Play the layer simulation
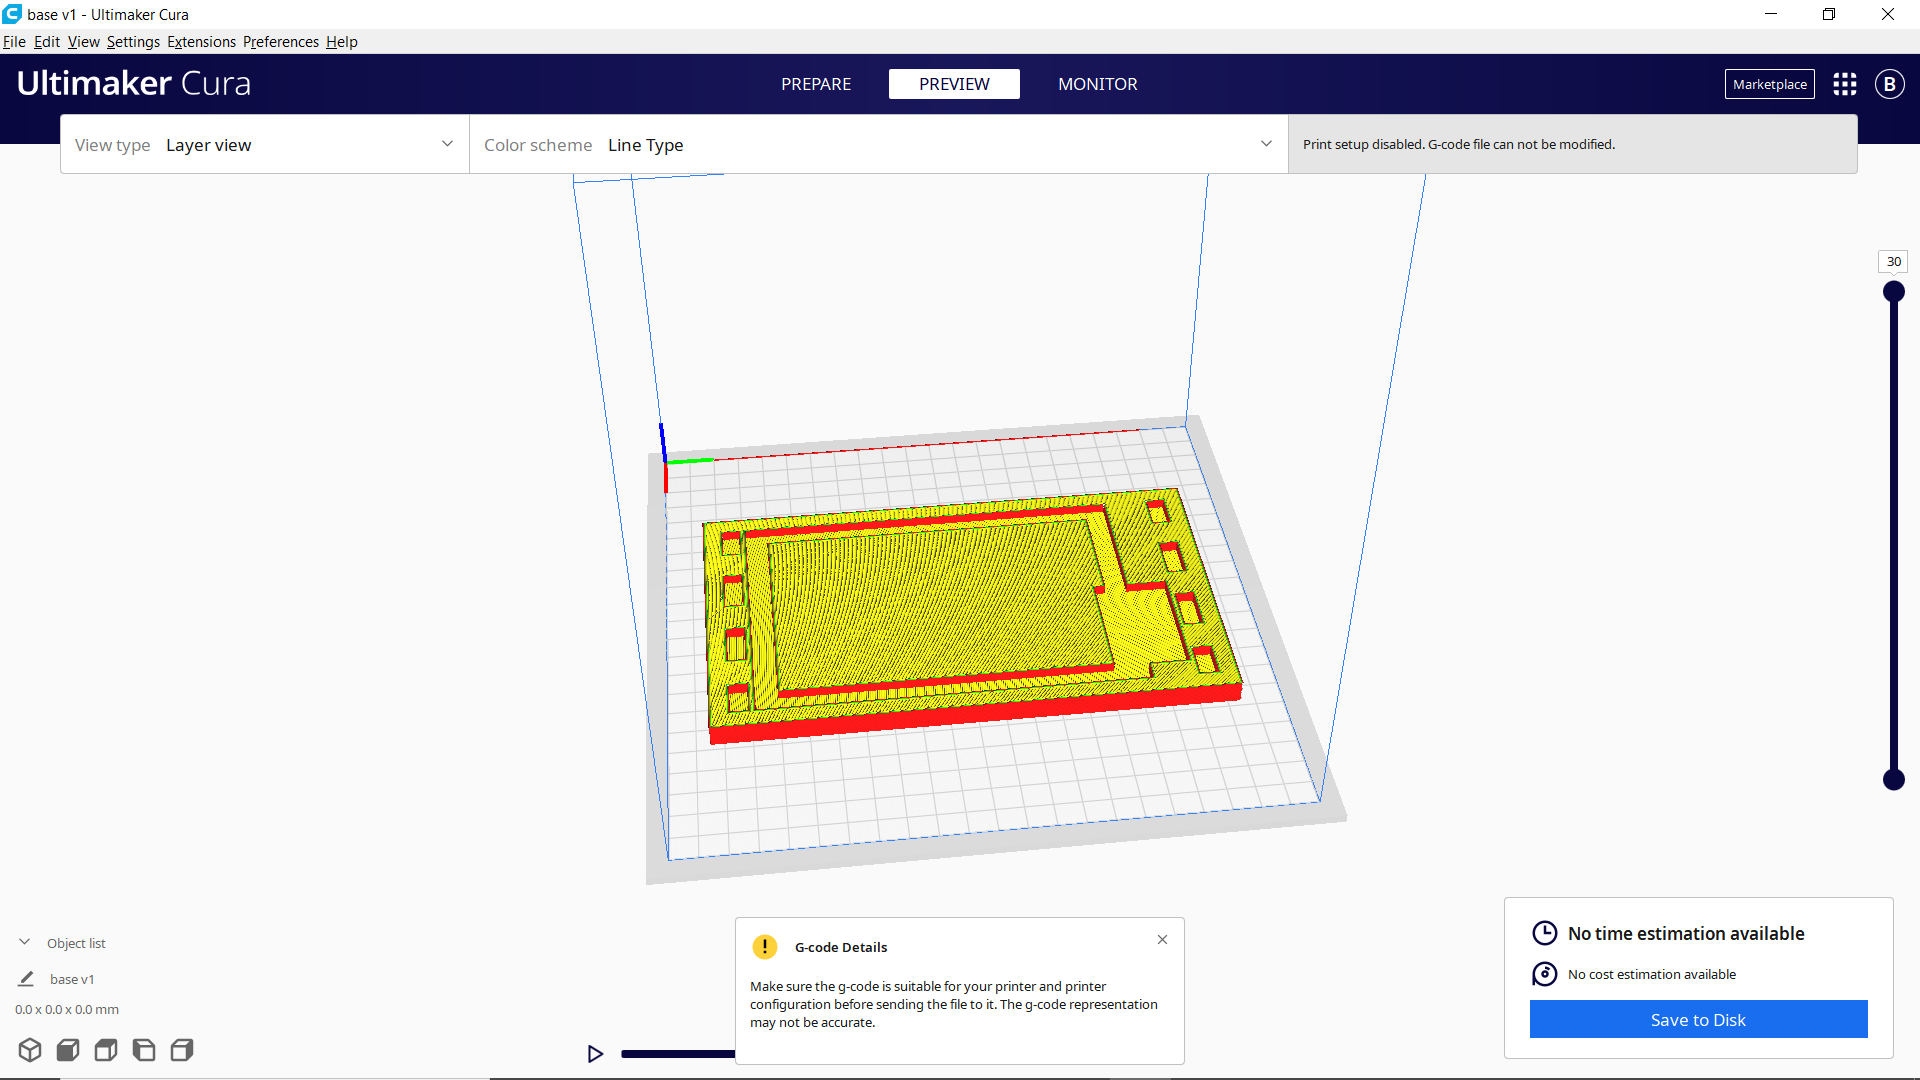 click(x=595, y=1053)
